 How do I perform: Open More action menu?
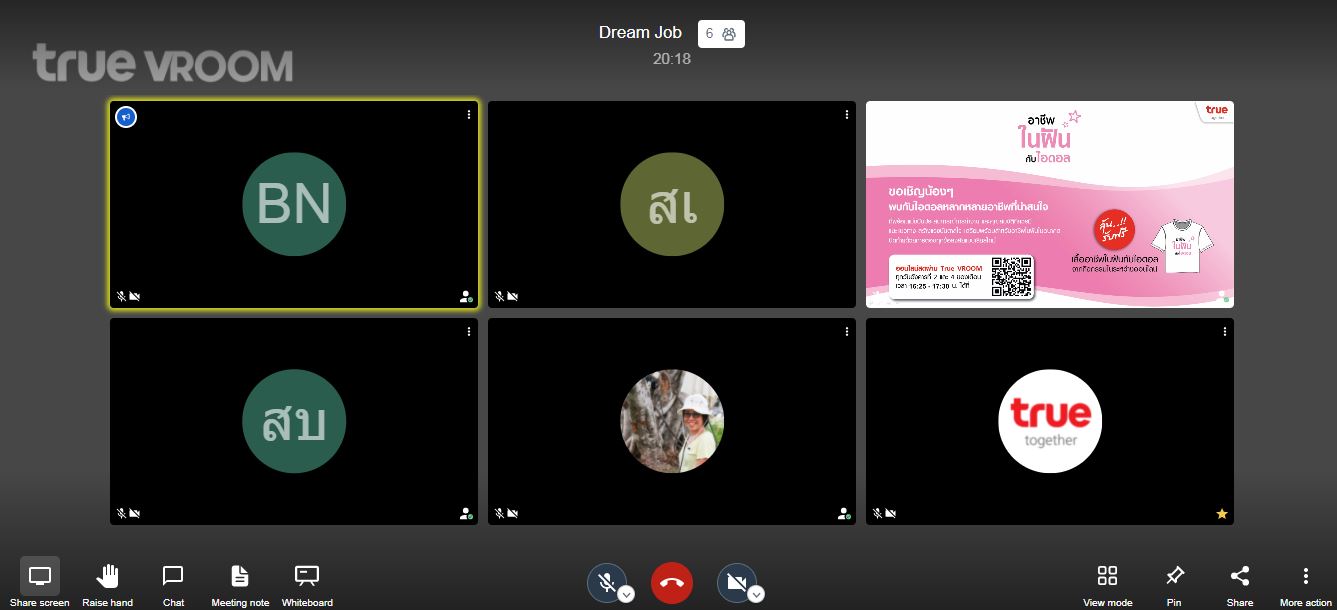(1305, 577)
